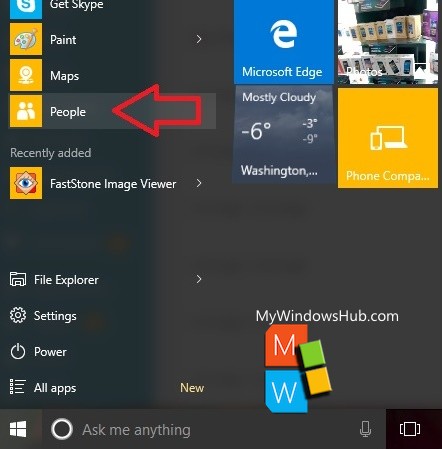Select the FastStone Image Viewer label

(113, 184)
